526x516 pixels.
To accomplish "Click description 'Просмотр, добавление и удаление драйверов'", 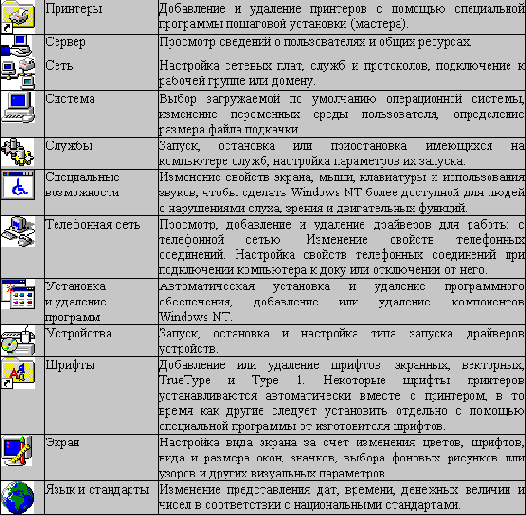I will [x=342, y=247].
